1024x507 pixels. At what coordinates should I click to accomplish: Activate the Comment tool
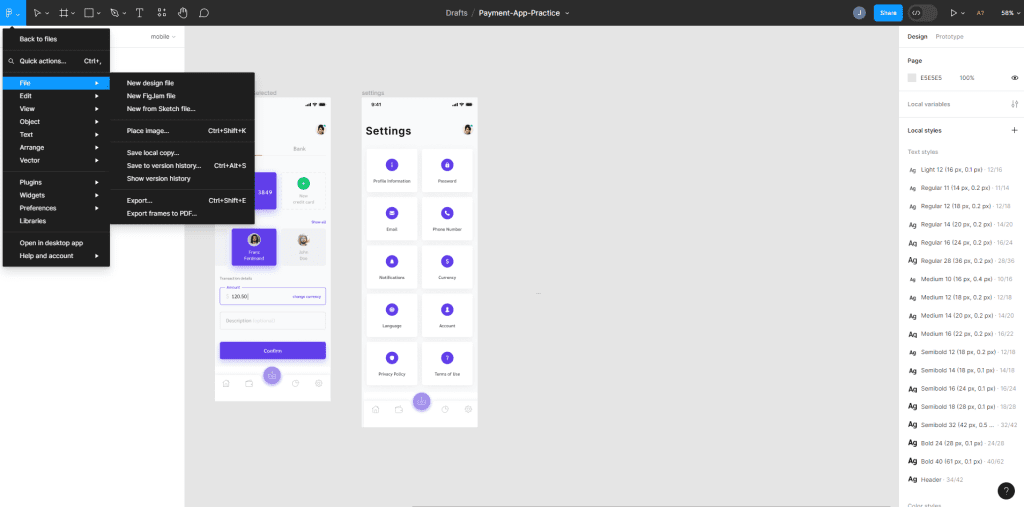[204, 13]
